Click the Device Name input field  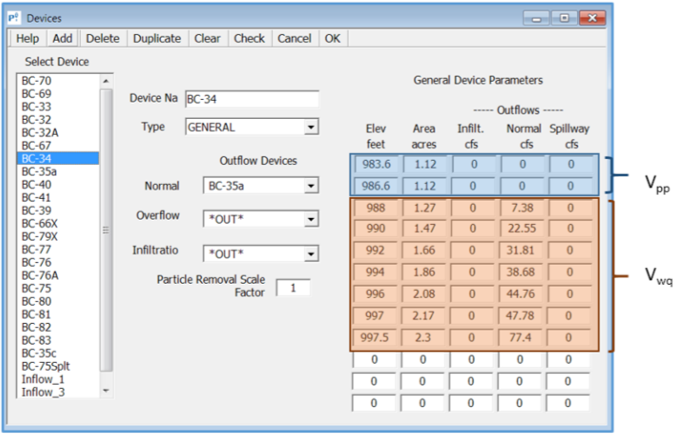251,99
